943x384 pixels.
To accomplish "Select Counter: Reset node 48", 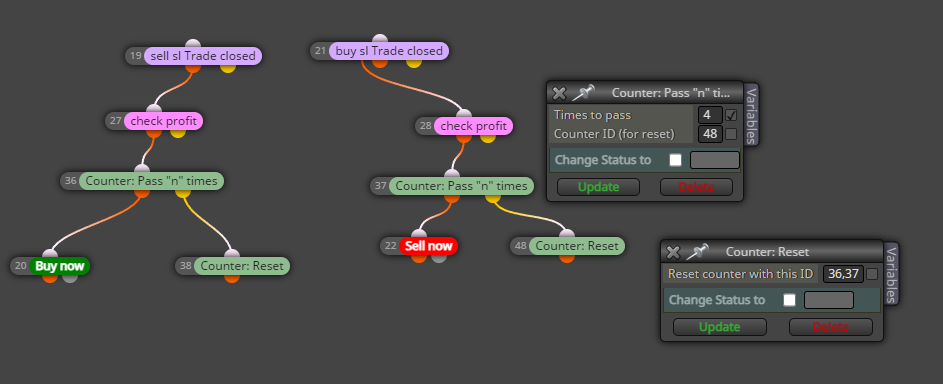I will [577, 246].
